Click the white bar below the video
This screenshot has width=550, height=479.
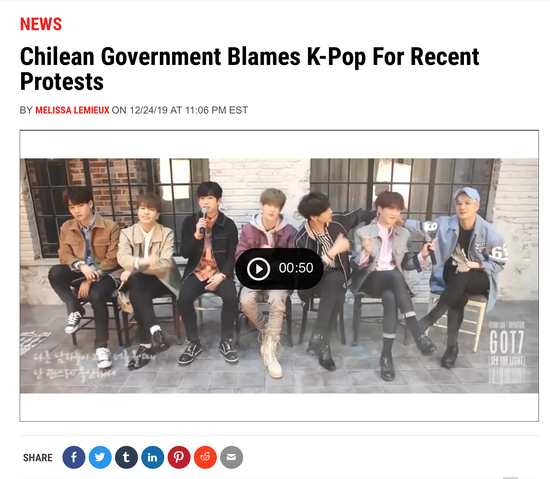coord(279,407)
